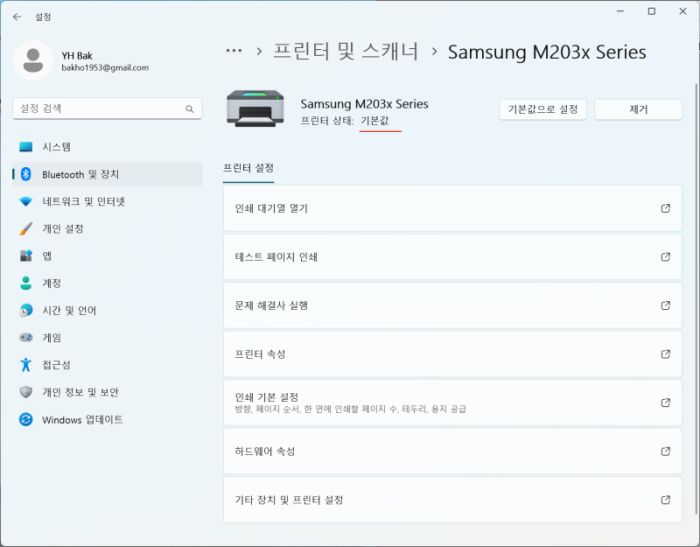Viewport: 700px width, 547px height.
Task: Select 개인 설정 label in sidebar
Action: pos(63,229)
